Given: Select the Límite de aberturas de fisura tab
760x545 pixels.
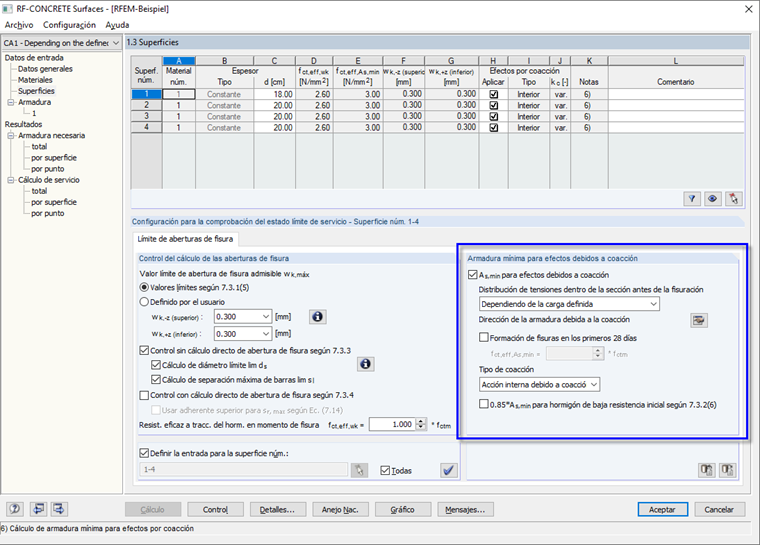Looking at the screenshot, I should (185, 239).
